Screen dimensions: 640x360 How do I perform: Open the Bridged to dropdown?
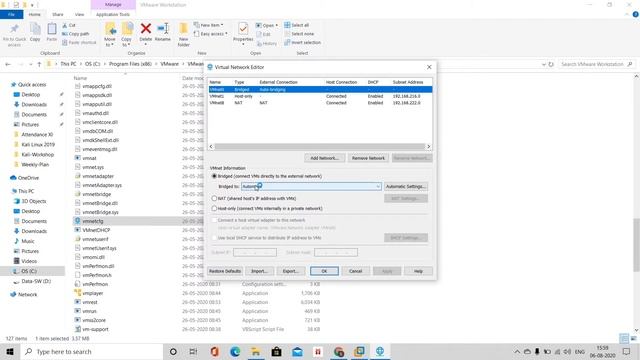click(x=311, y=187)
